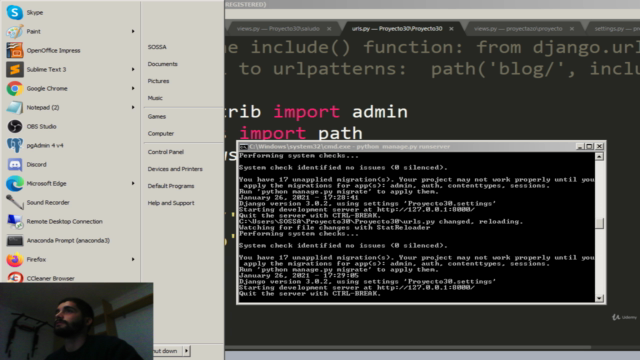Open Pictures from Start menu
Image resolution: width=640 pixels, height=360 pixels.
coord(158,81)
